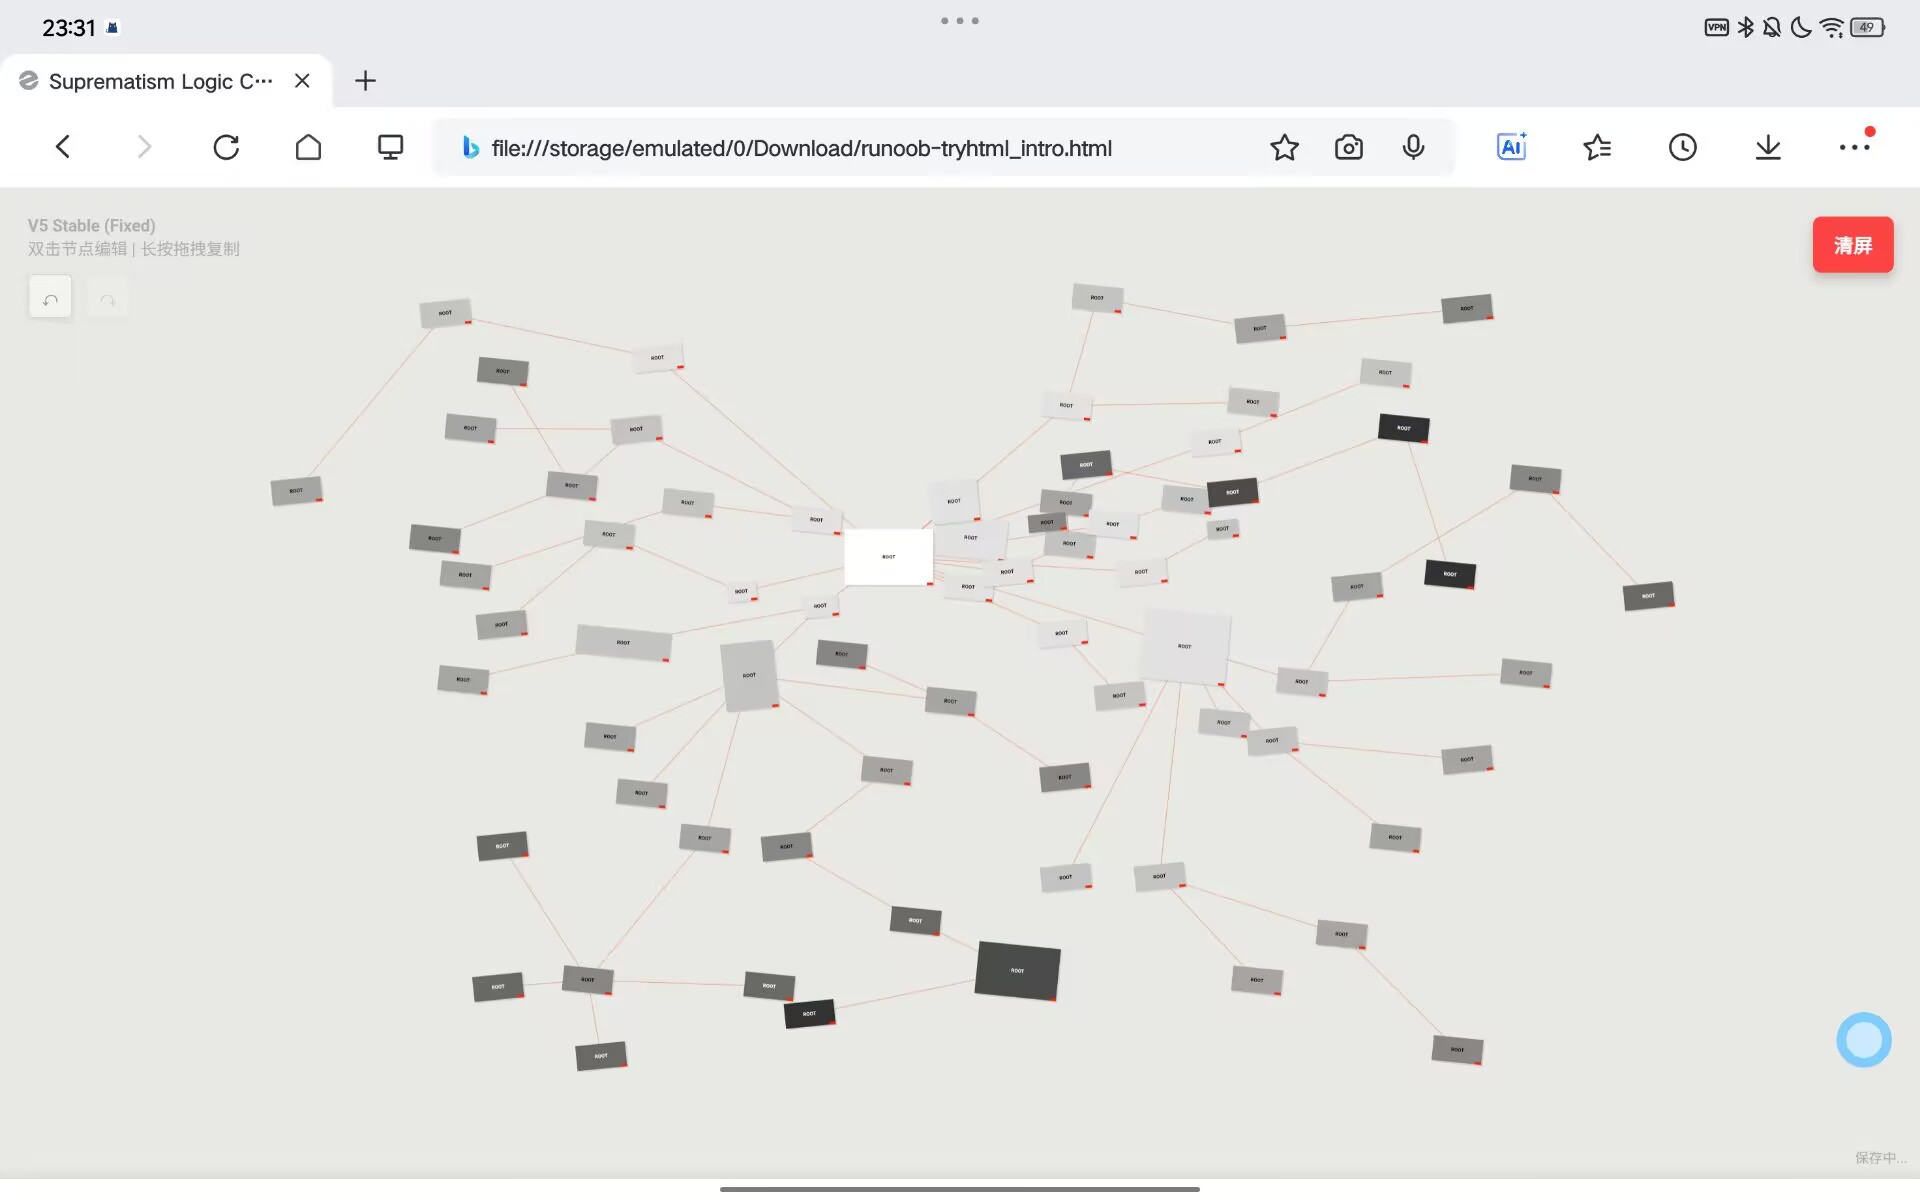
Task: Navigate back with left arrow
Action: [63, 148]
